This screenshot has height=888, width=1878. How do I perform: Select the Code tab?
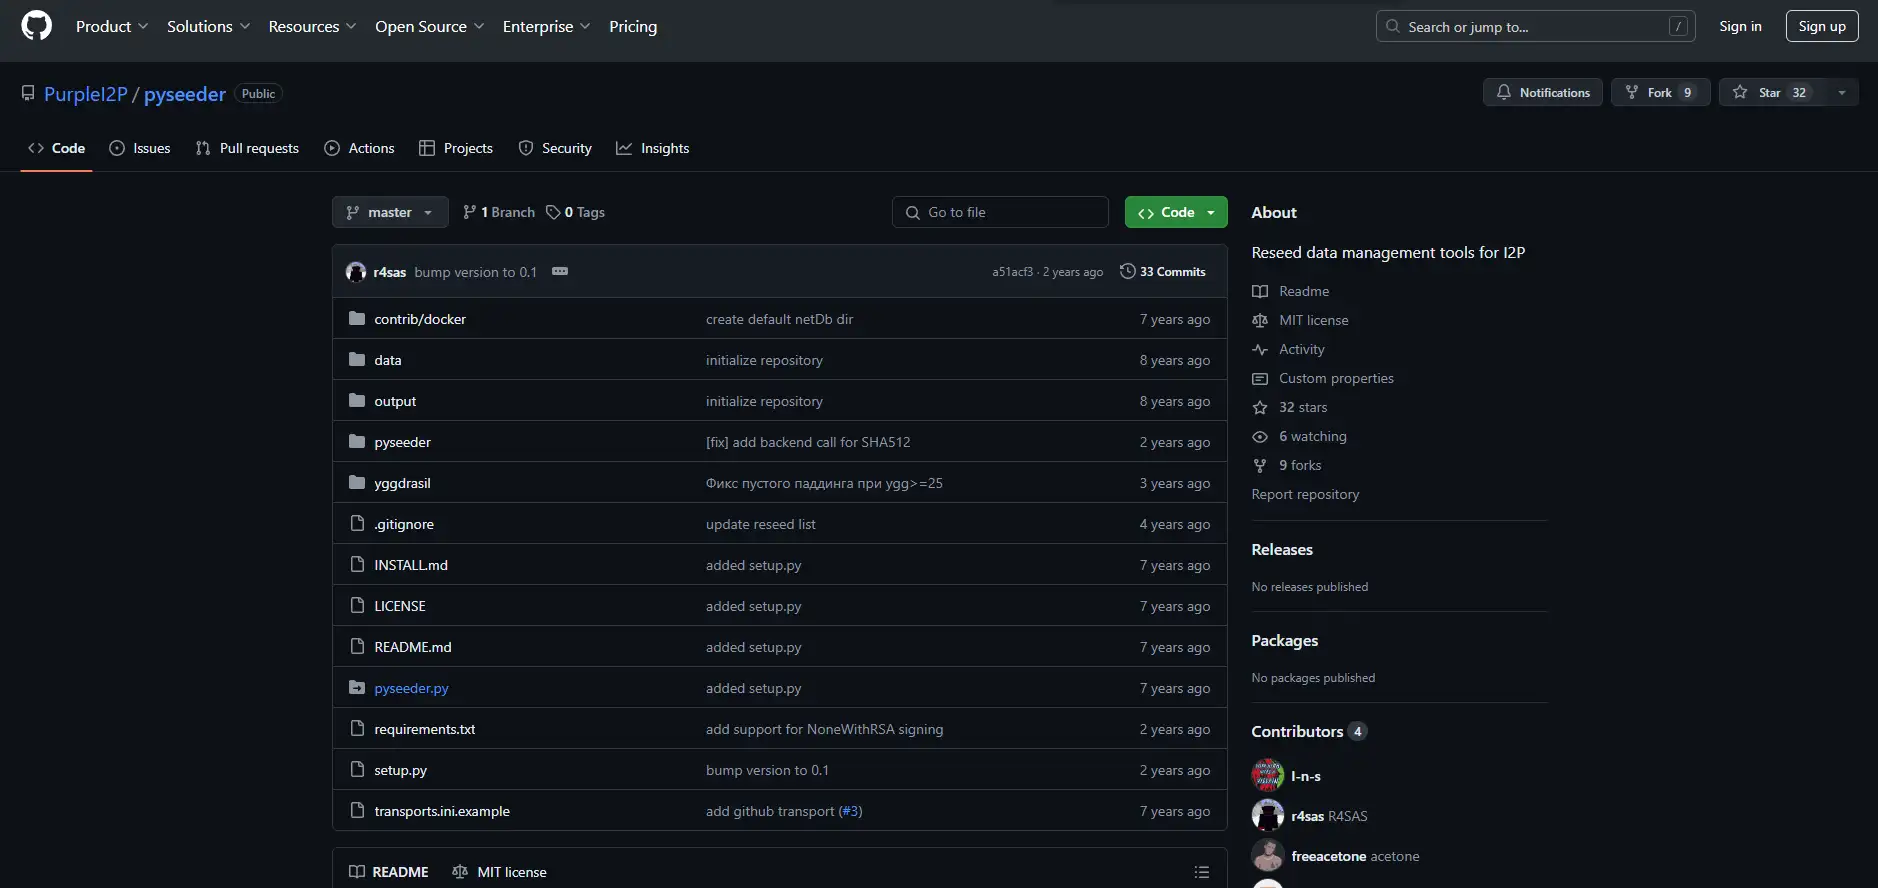tap(56, 148)
